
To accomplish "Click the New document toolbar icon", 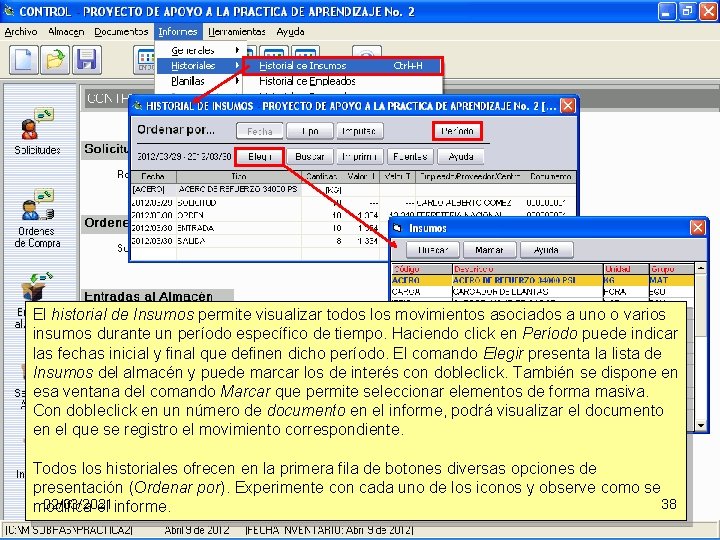I will pos(23,60).
